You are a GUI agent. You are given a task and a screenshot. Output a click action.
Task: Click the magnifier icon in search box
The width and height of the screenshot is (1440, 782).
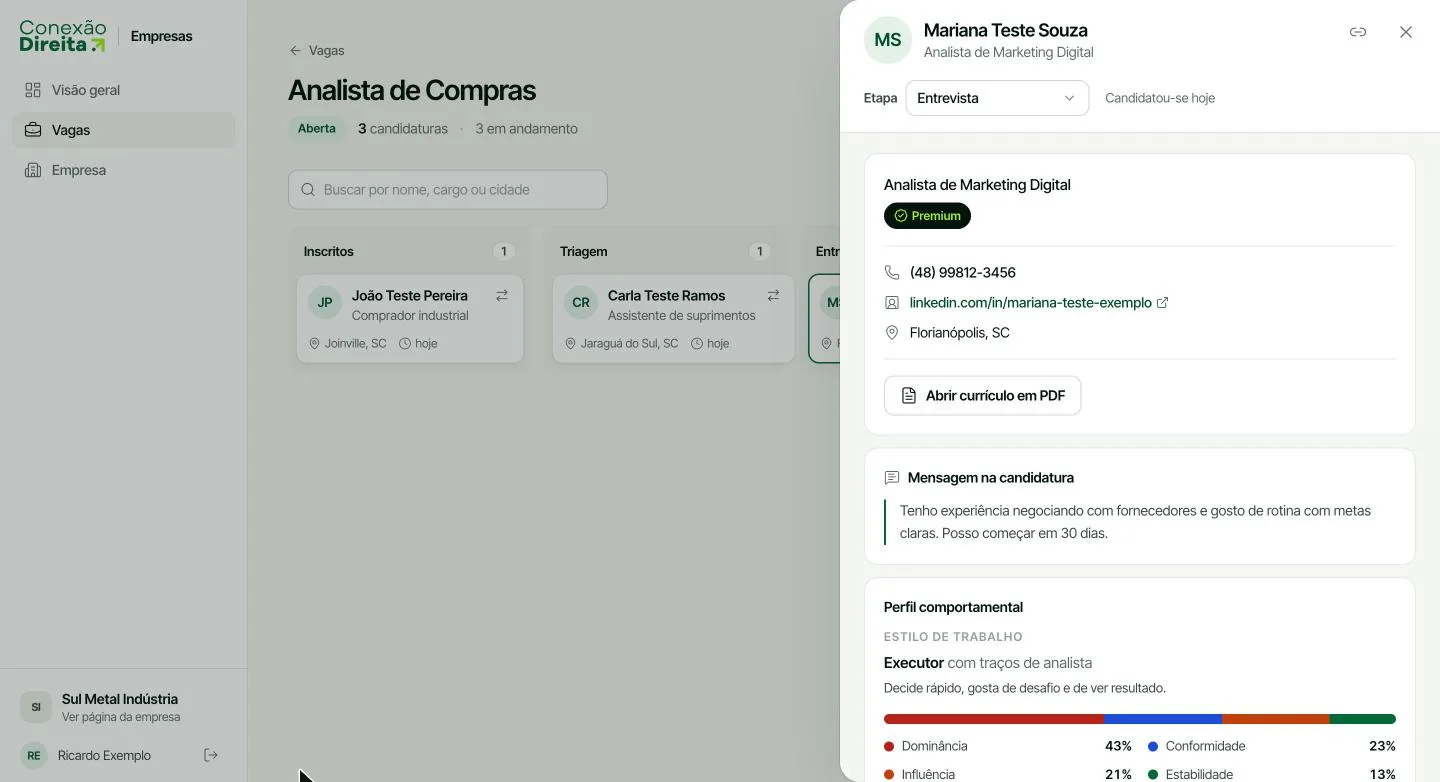point(308,190)
